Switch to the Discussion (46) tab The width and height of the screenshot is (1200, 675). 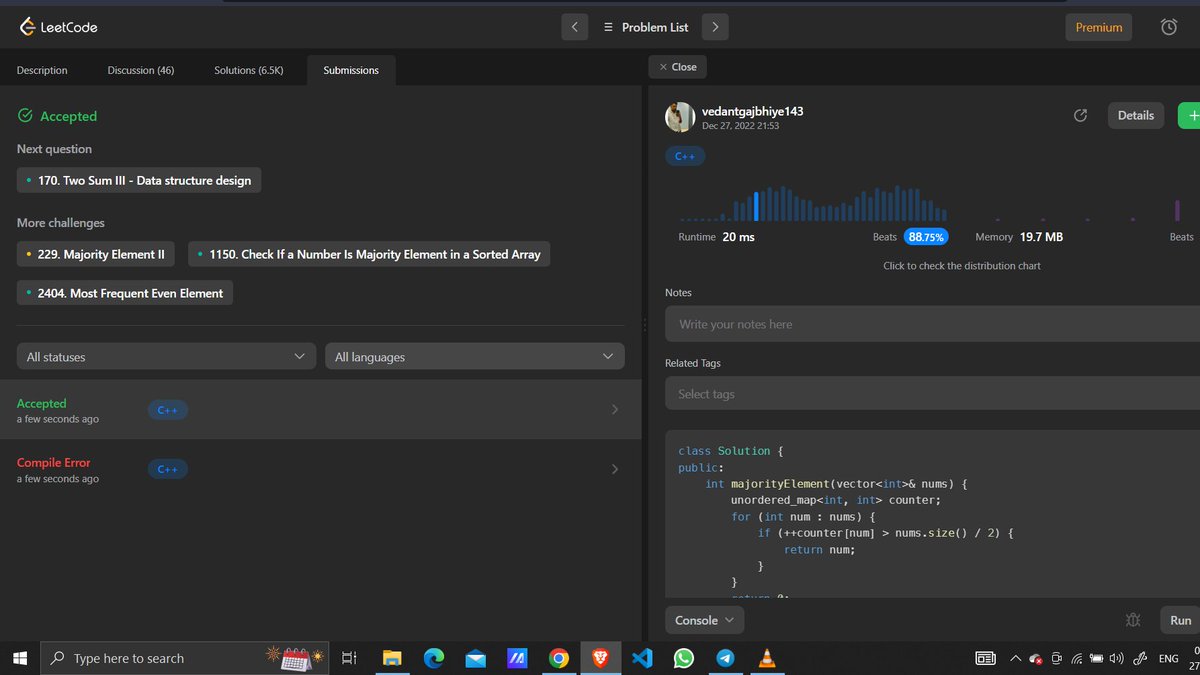click(x=141, y=70)
